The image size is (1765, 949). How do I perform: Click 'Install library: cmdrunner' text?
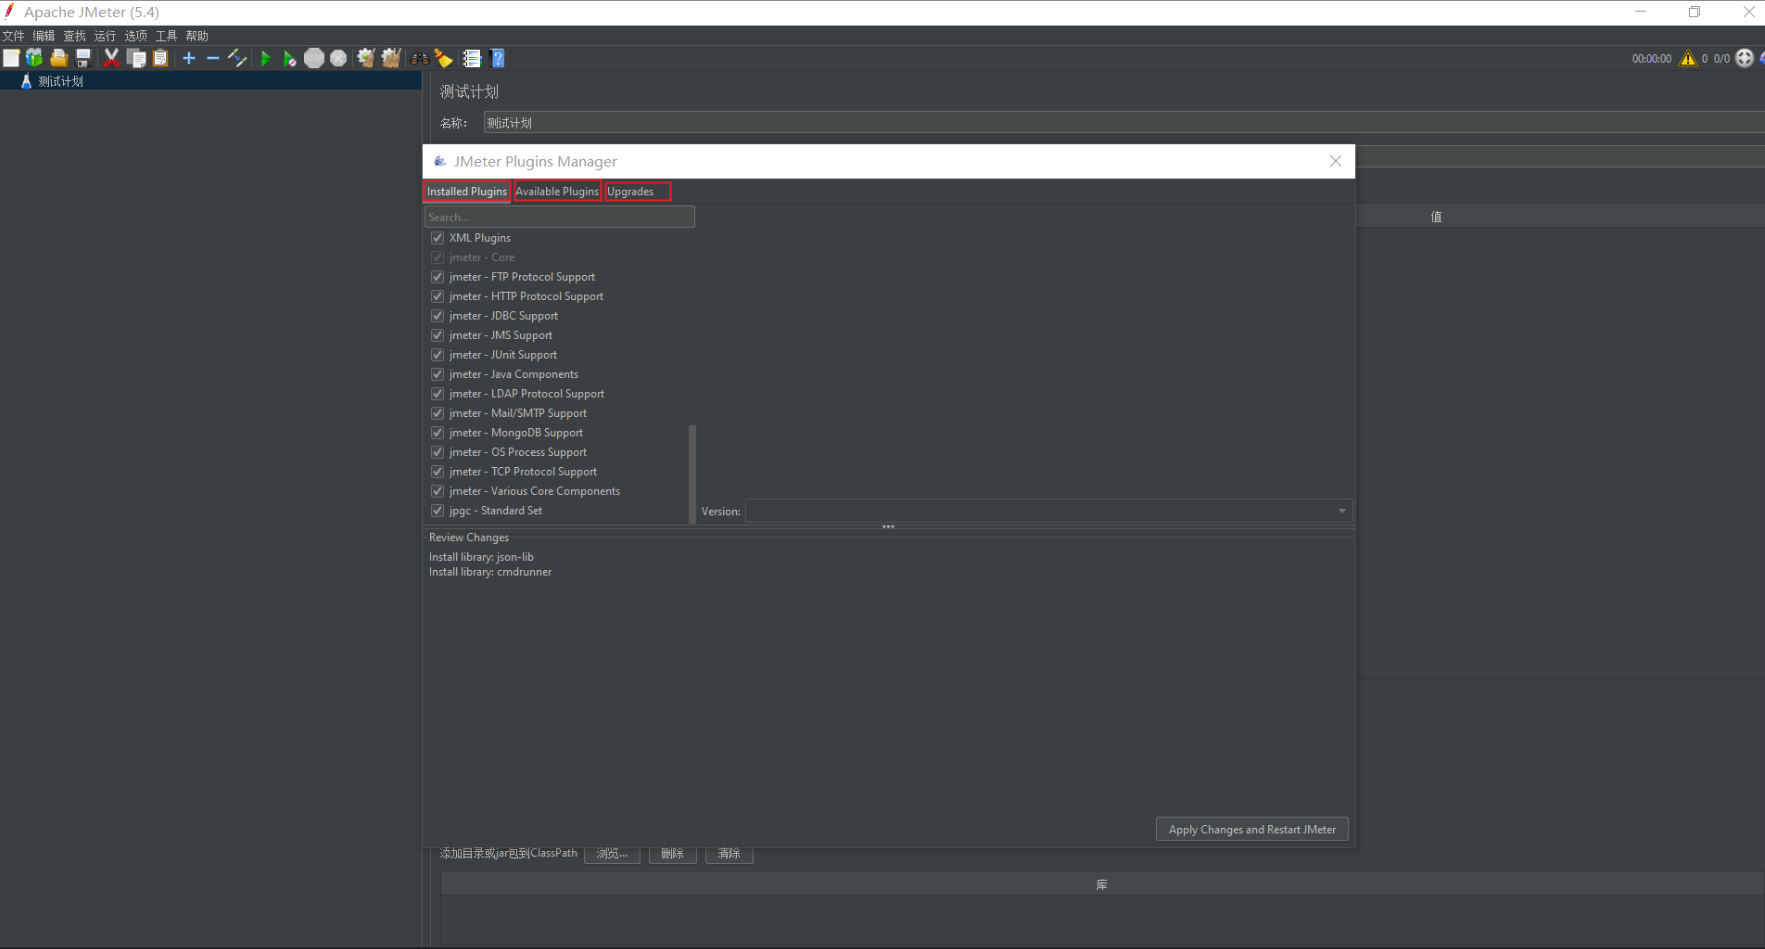click(490, 572)
